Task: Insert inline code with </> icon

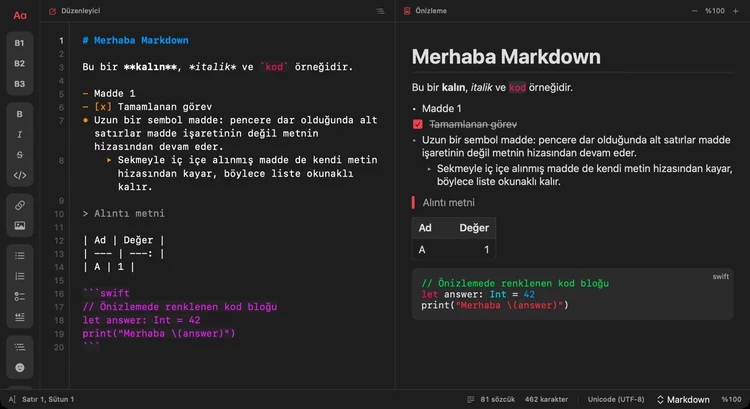Action: tap(20, 176)
